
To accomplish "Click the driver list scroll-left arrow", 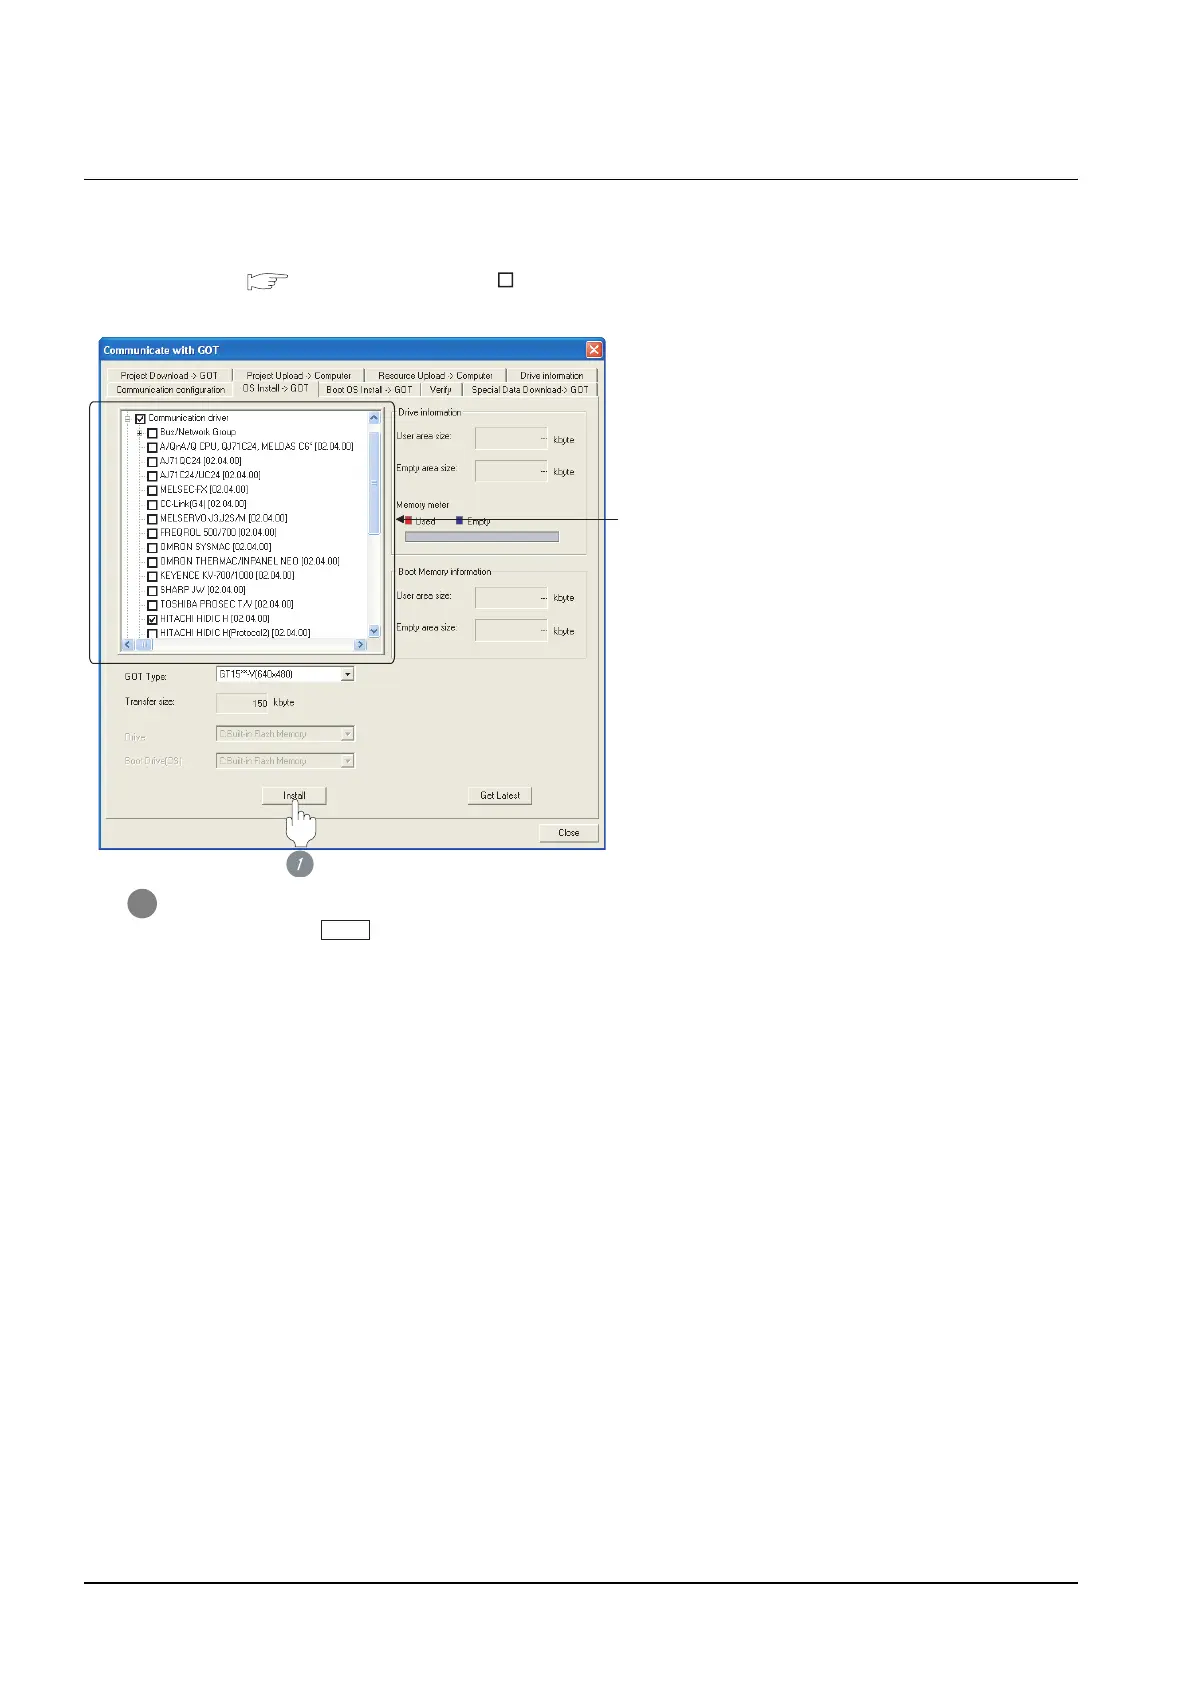I will [127, 645].
